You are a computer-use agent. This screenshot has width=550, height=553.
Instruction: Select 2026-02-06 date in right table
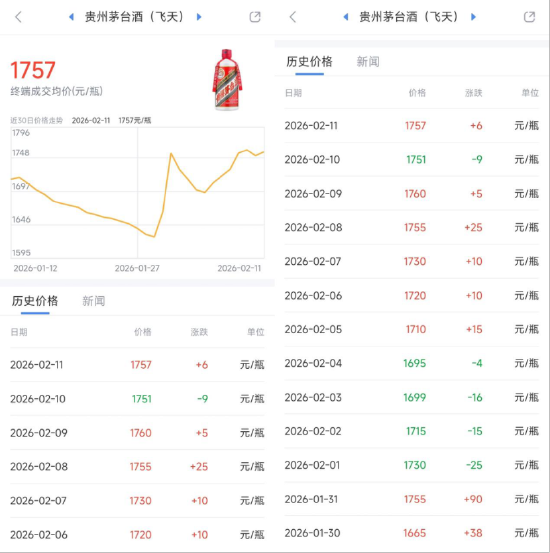click(x=313, y=296)
